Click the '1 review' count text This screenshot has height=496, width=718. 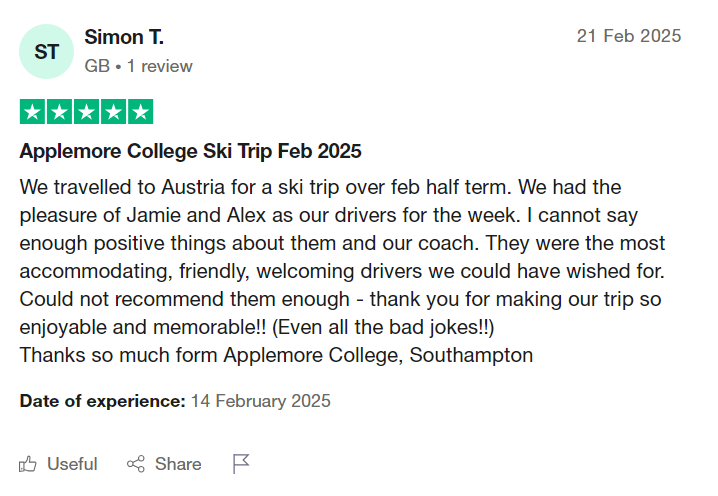click(159, 66)
